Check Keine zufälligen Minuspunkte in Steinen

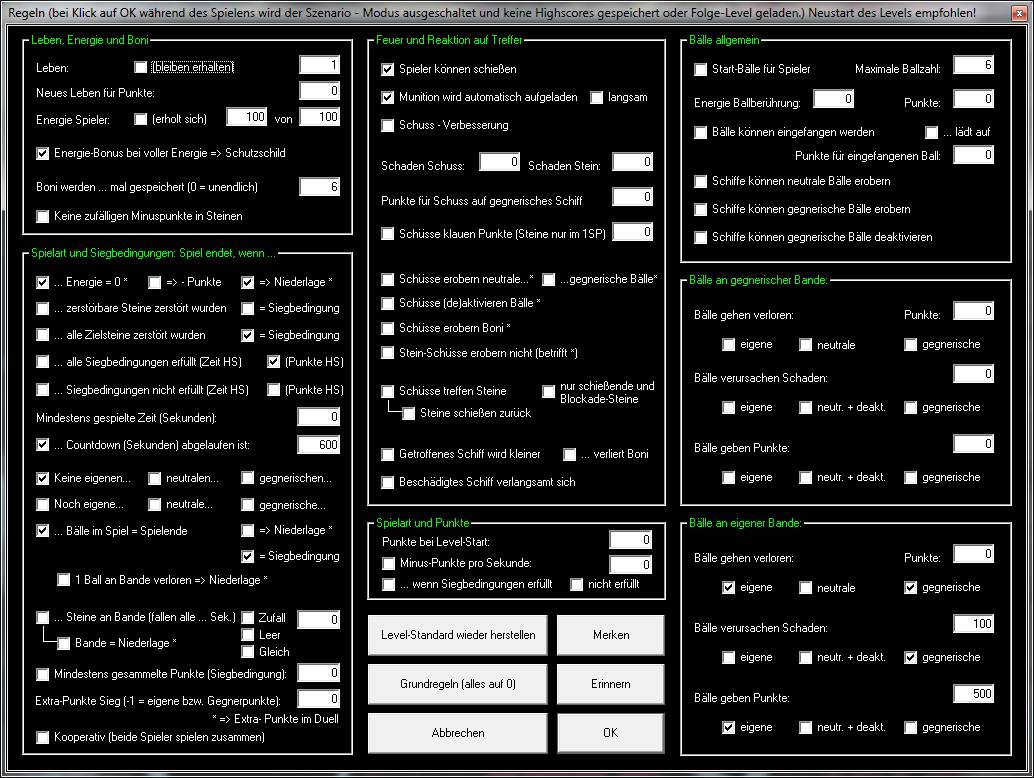click(x=43, y=216)
